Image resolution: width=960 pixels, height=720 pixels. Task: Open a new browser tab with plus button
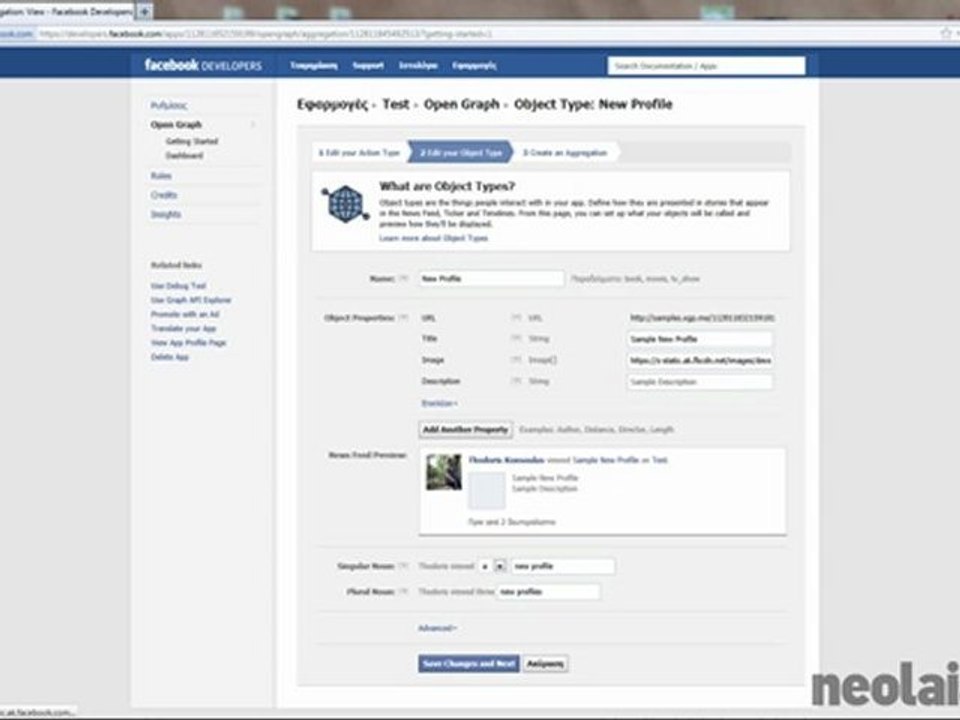click(144, 11)
